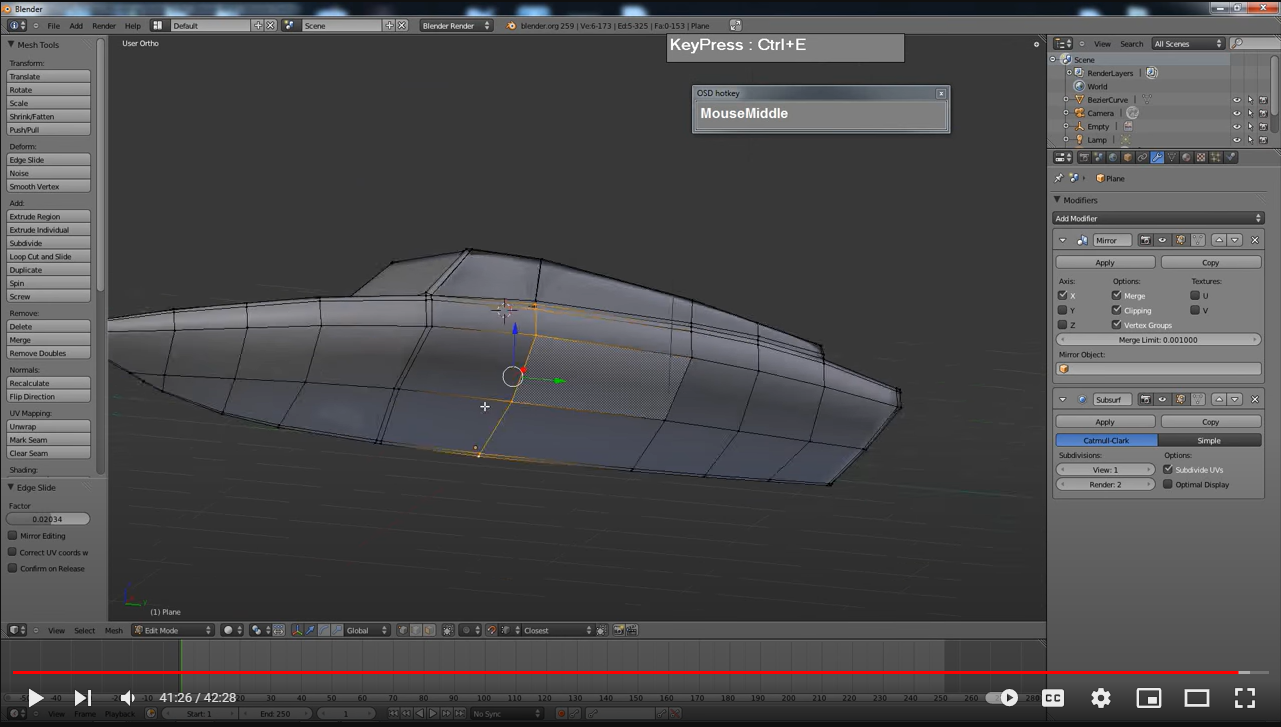Open the Blender Render engine dropdown
The width and height of the screenshot is (1281, 727).
coord(457,25)
